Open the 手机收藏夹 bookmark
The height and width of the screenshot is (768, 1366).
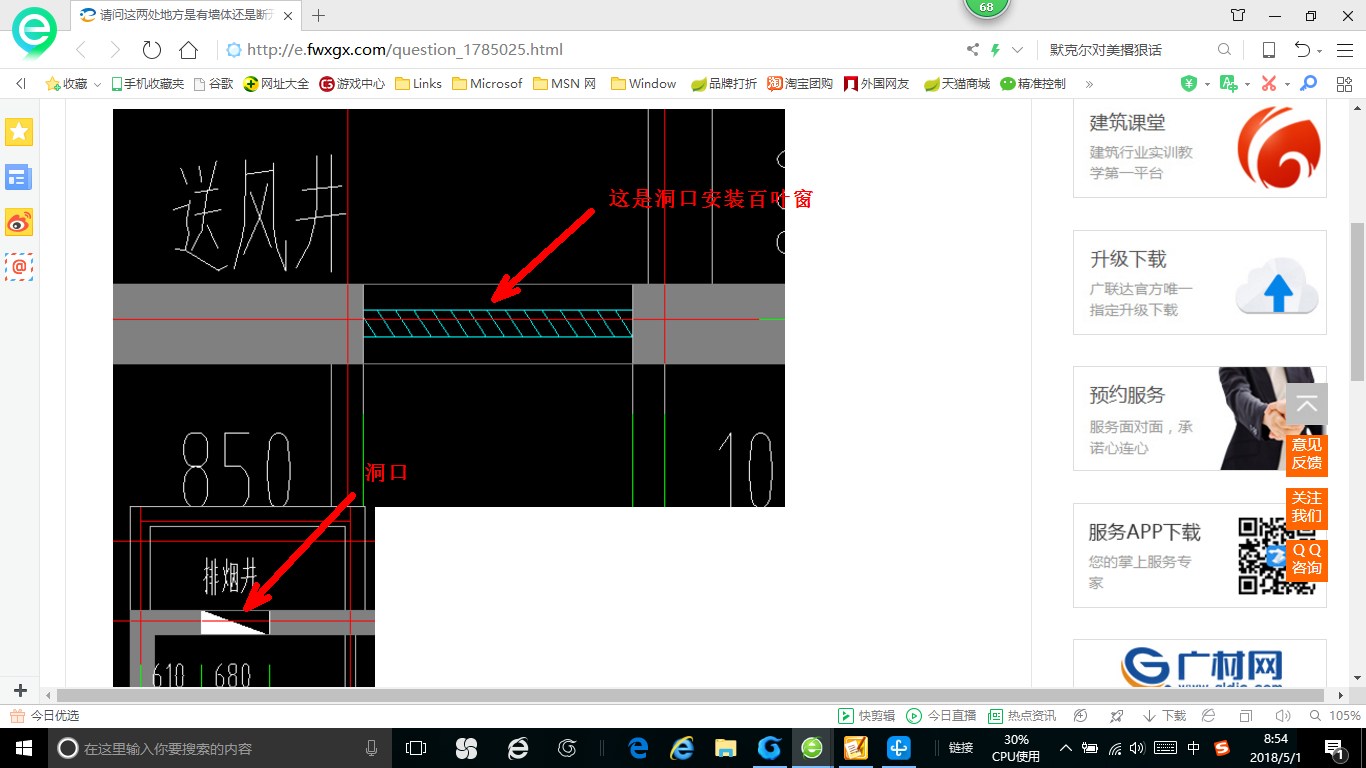click(x=147, y=84)
